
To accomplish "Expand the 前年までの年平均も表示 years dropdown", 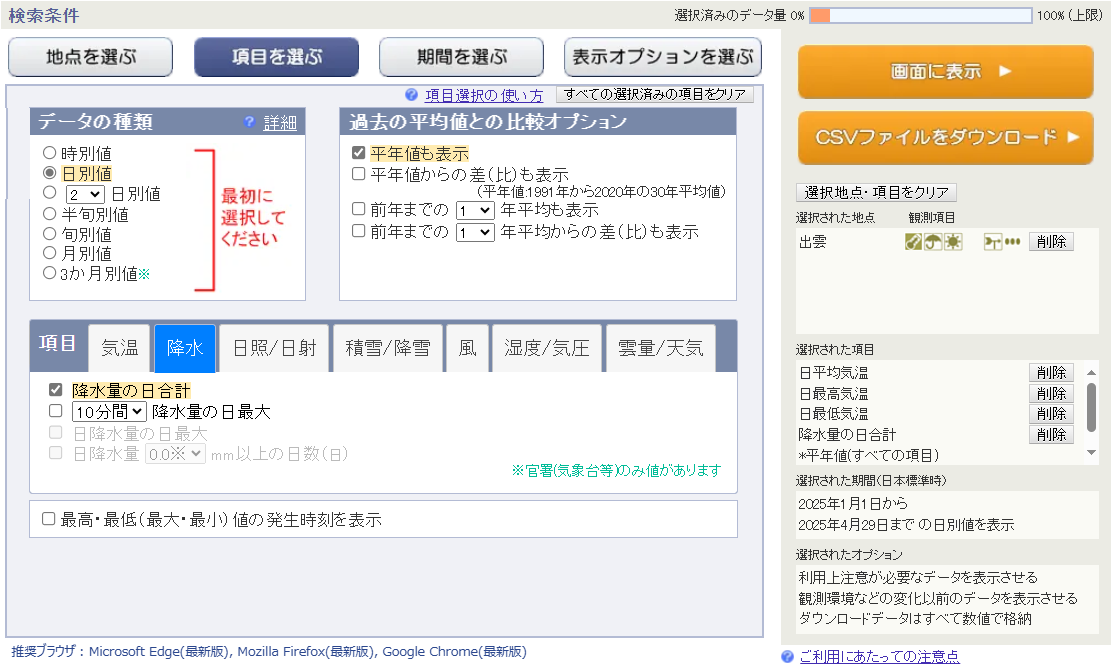I will coord(474,211).
